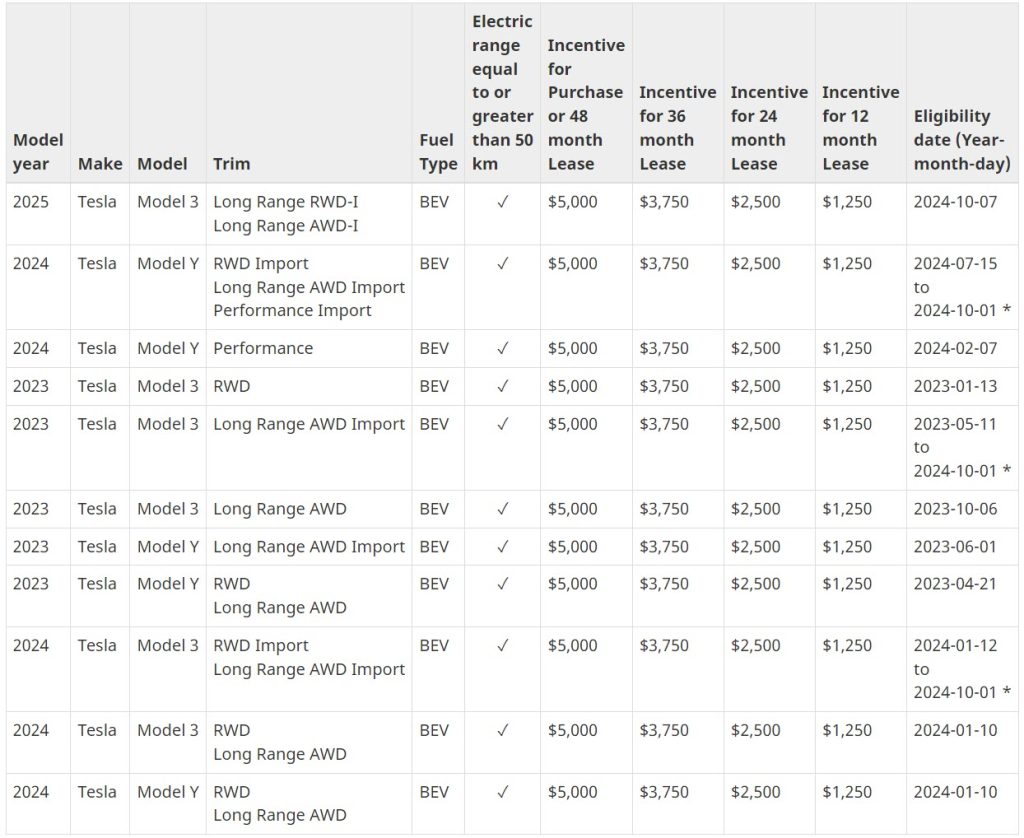
Task: Click the checkmark for eligibility date 2023-04-21
Action: point(502,584)
